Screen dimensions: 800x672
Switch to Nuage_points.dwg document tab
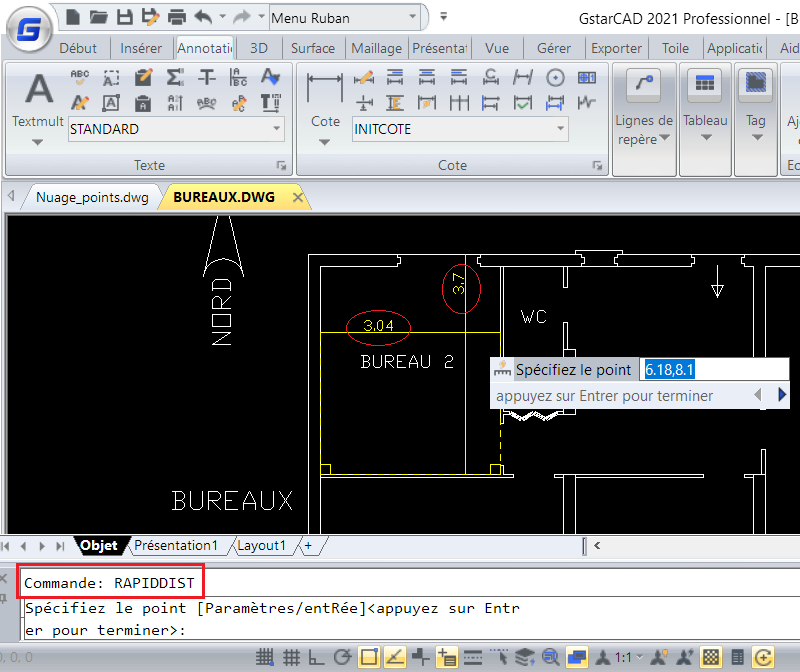click(x=92, y=197)
